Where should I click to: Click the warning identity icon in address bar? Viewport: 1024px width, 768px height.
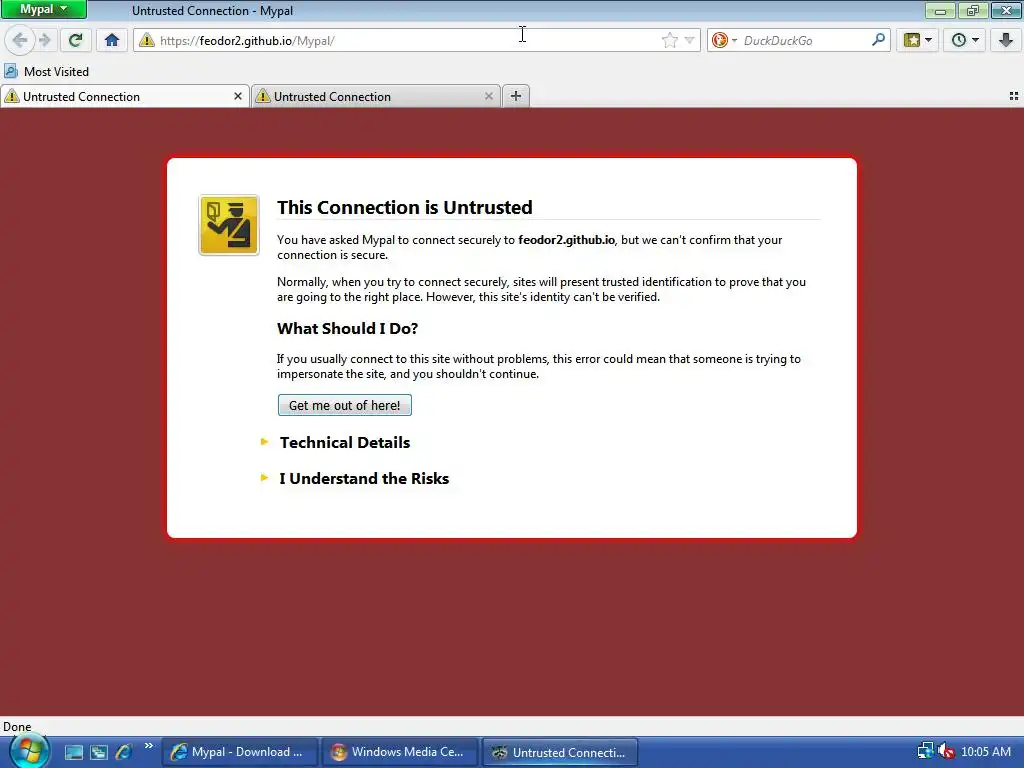coord(147,40)
